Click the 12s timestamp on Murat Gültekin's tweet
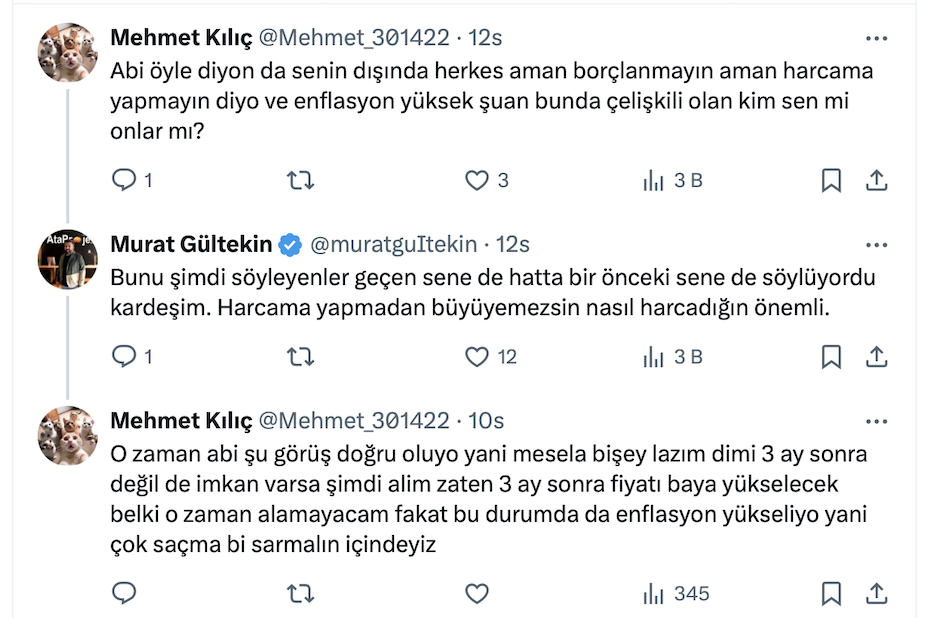Screen dimensions: 926x618 (512, 244)
